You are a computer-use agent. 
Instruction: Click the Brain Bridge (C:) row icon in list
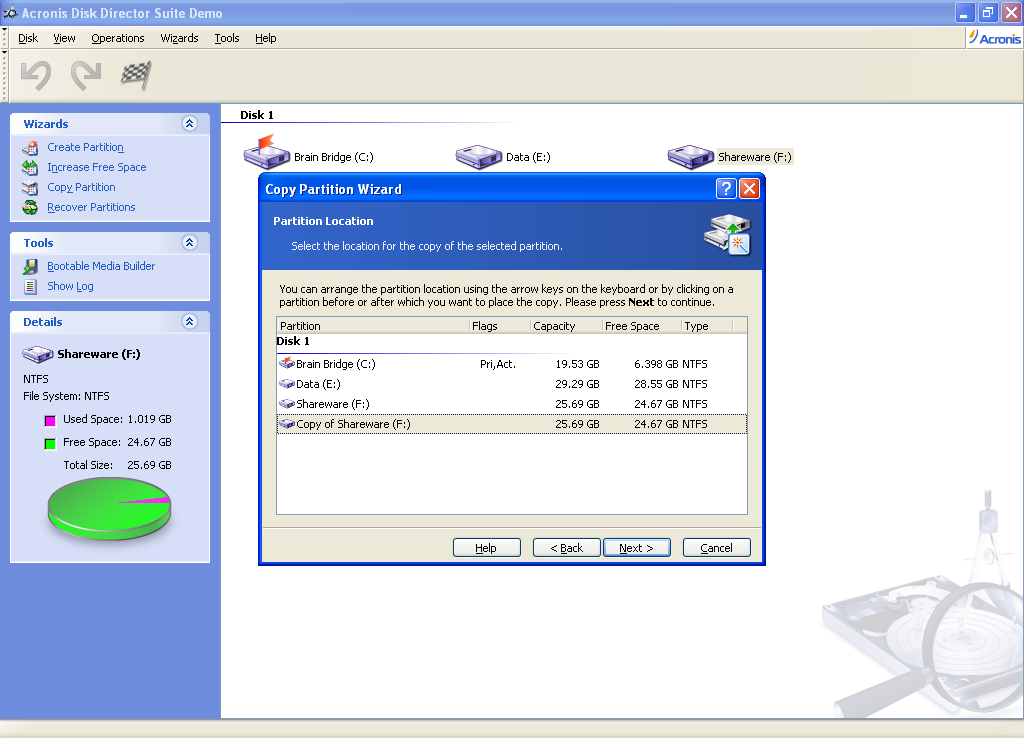287,363
